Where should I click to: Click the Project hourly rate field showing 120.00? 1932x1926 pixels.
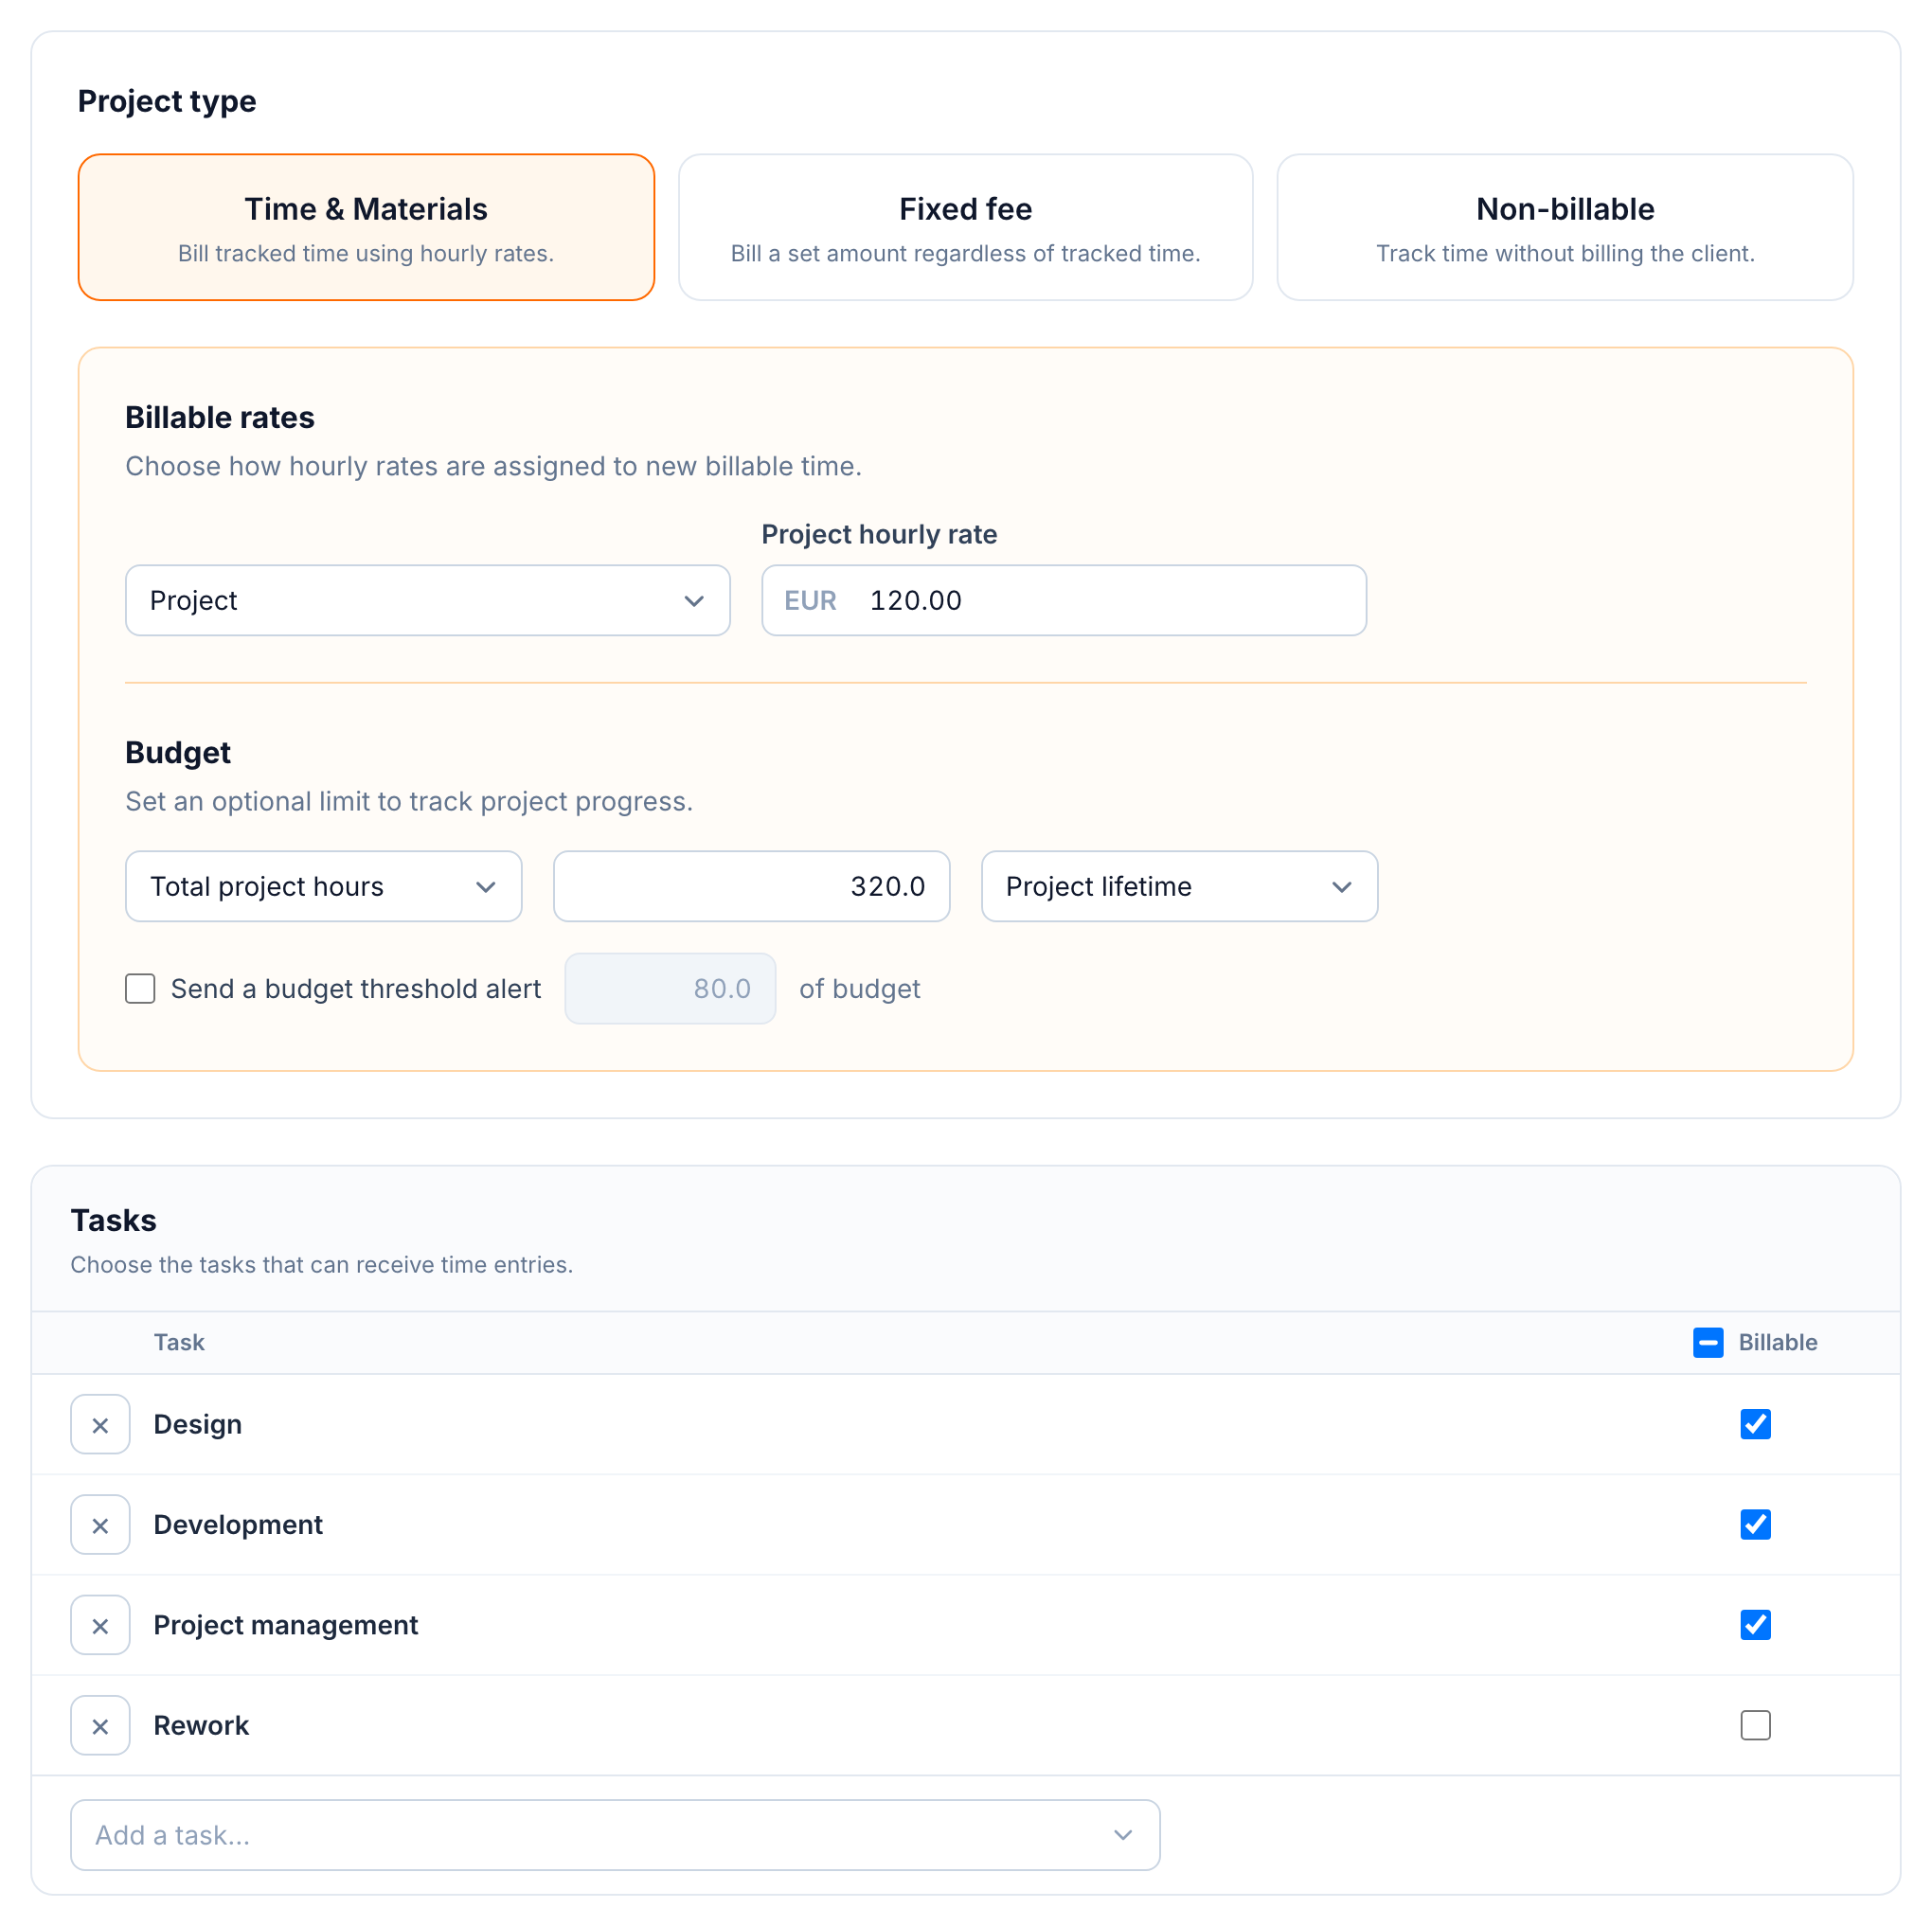click(1064, 600)
